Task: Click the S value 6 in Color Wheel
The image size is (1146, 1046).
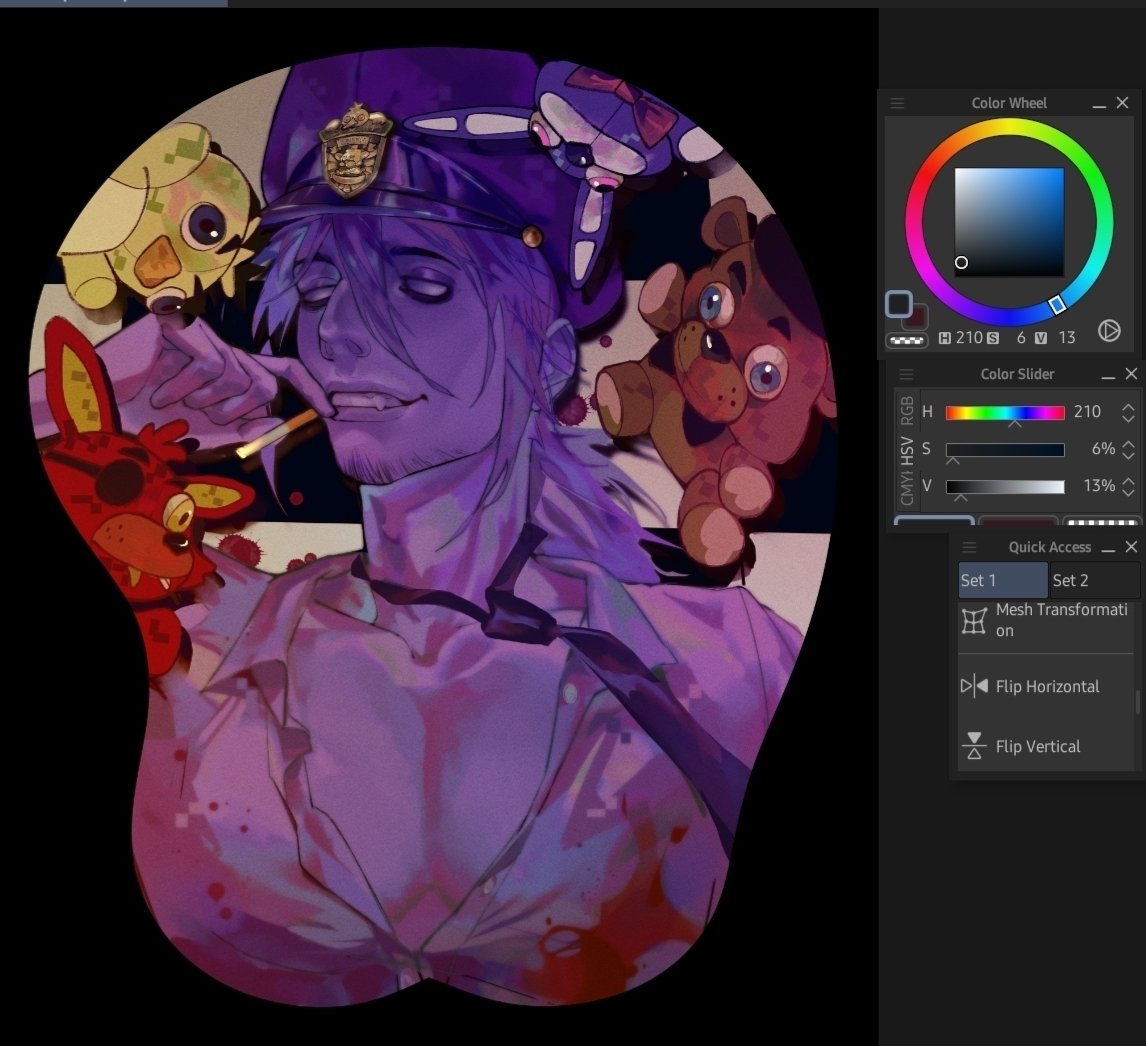Action: 1021,338
